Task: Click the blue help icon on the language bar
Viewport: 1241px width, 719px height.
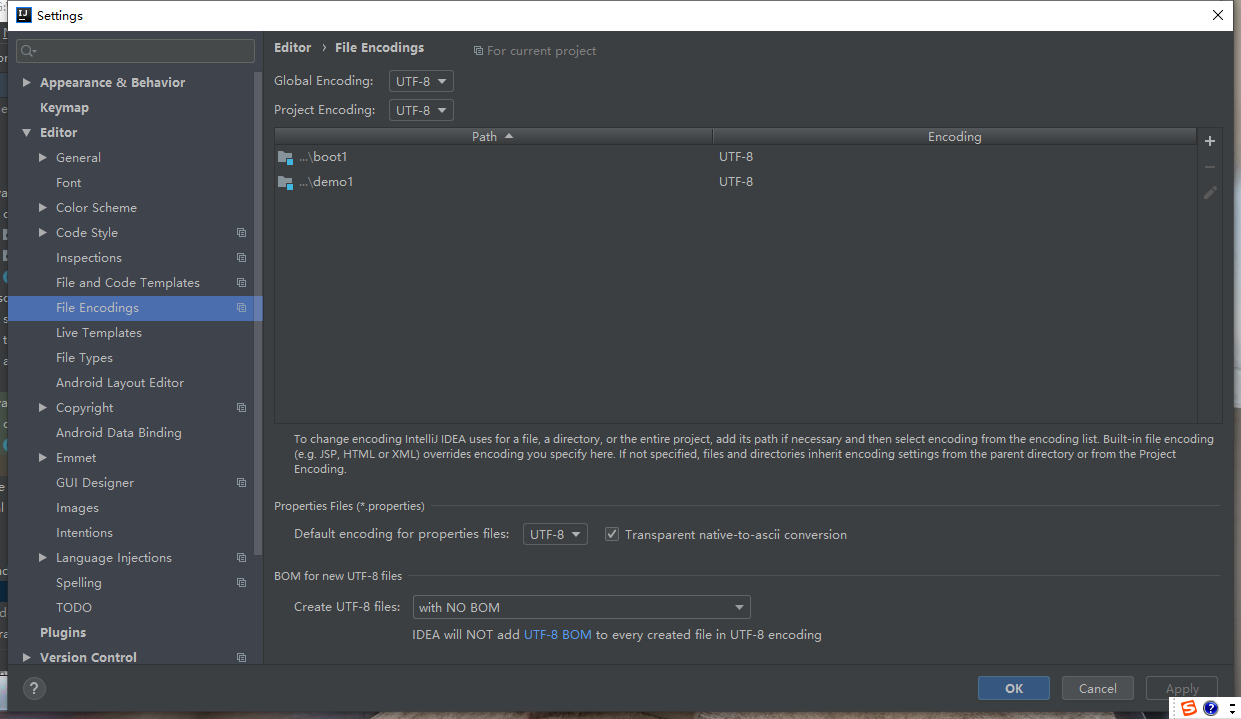Action: click(x=1210, y=708)
